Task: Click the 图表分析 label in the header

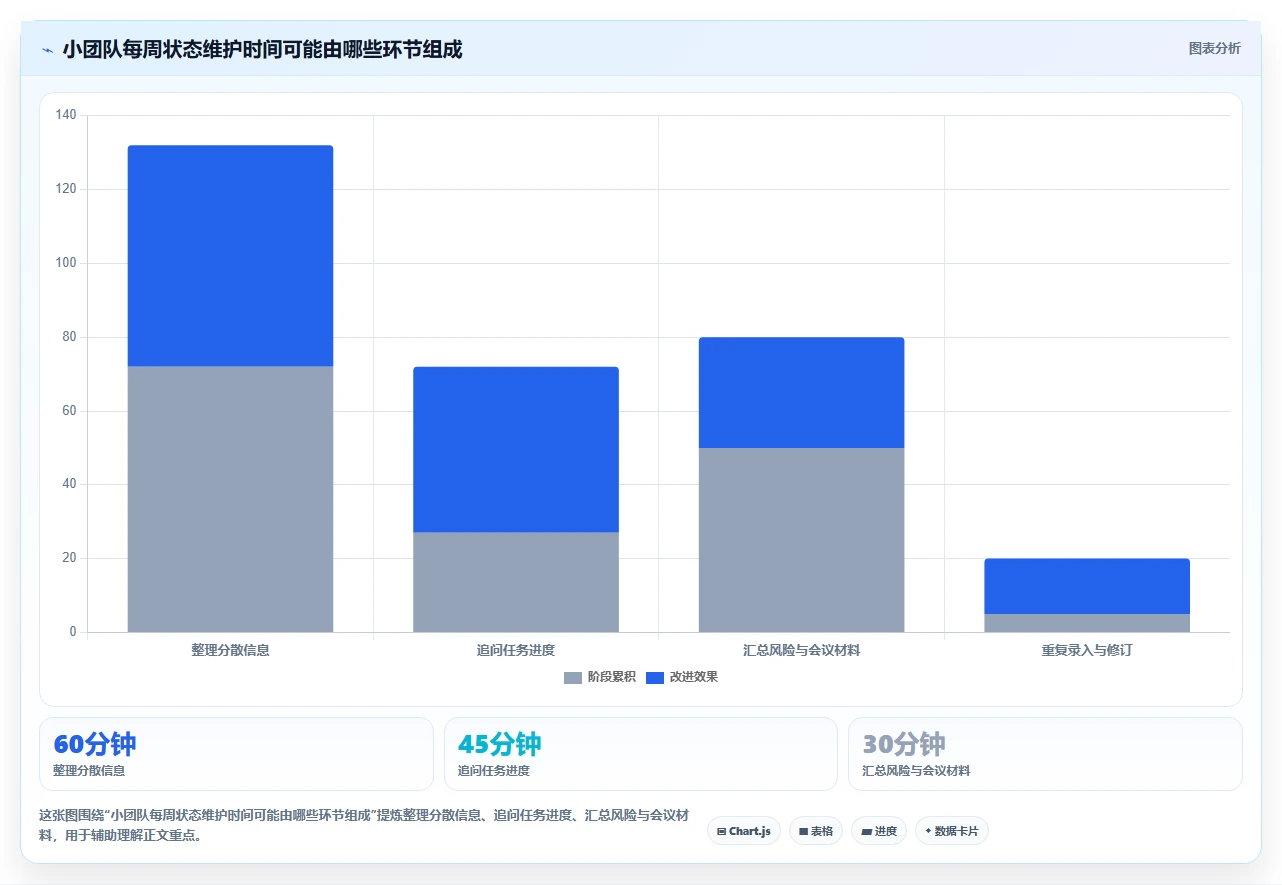Action: point(1214,48)
